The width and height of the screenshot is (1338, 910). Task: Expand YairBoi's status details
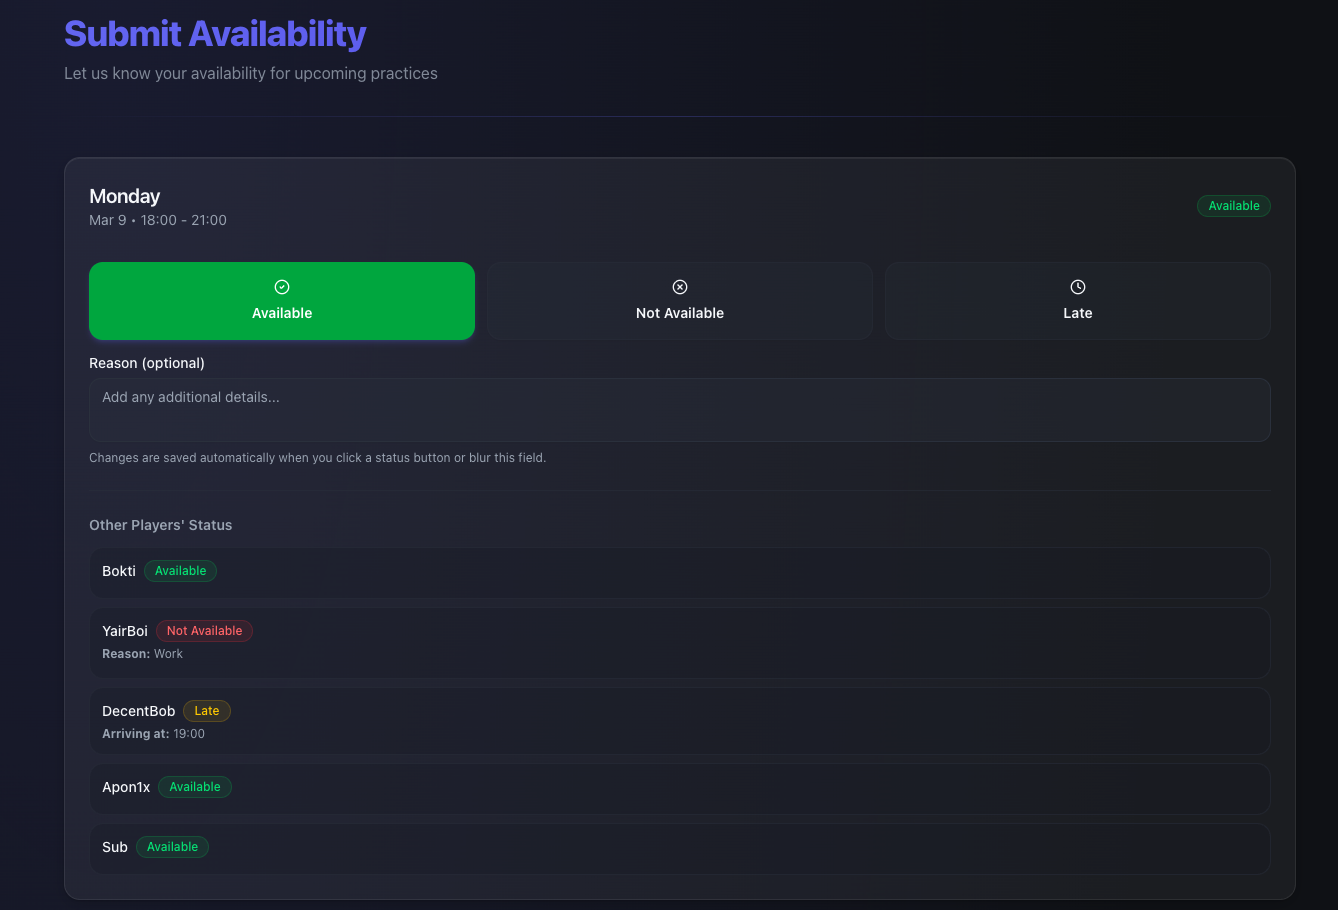679,640
